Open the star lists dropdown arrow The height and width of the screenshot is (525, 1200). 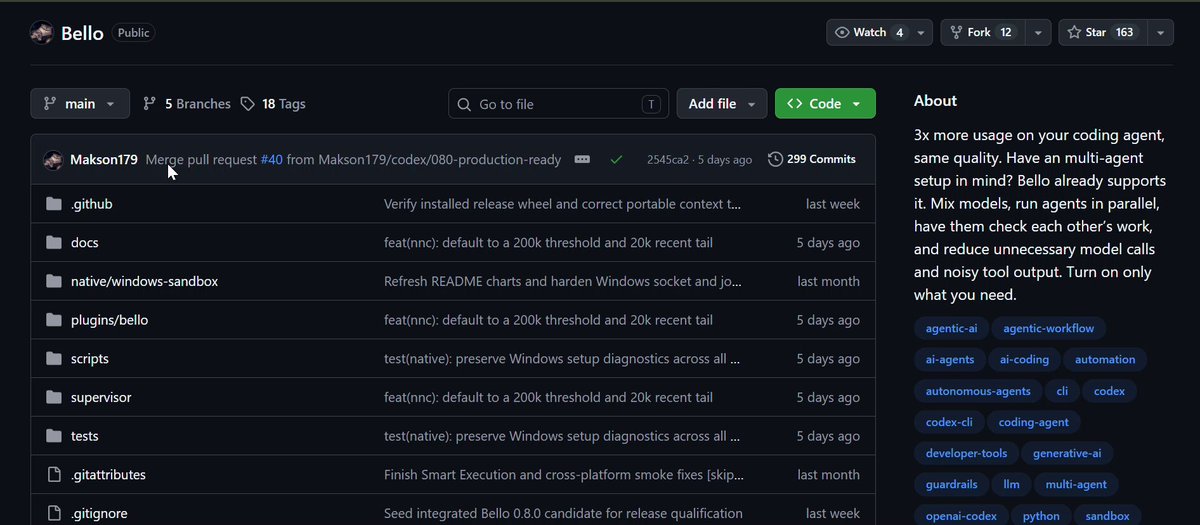pyautogui.click(x=1160, y=32)
